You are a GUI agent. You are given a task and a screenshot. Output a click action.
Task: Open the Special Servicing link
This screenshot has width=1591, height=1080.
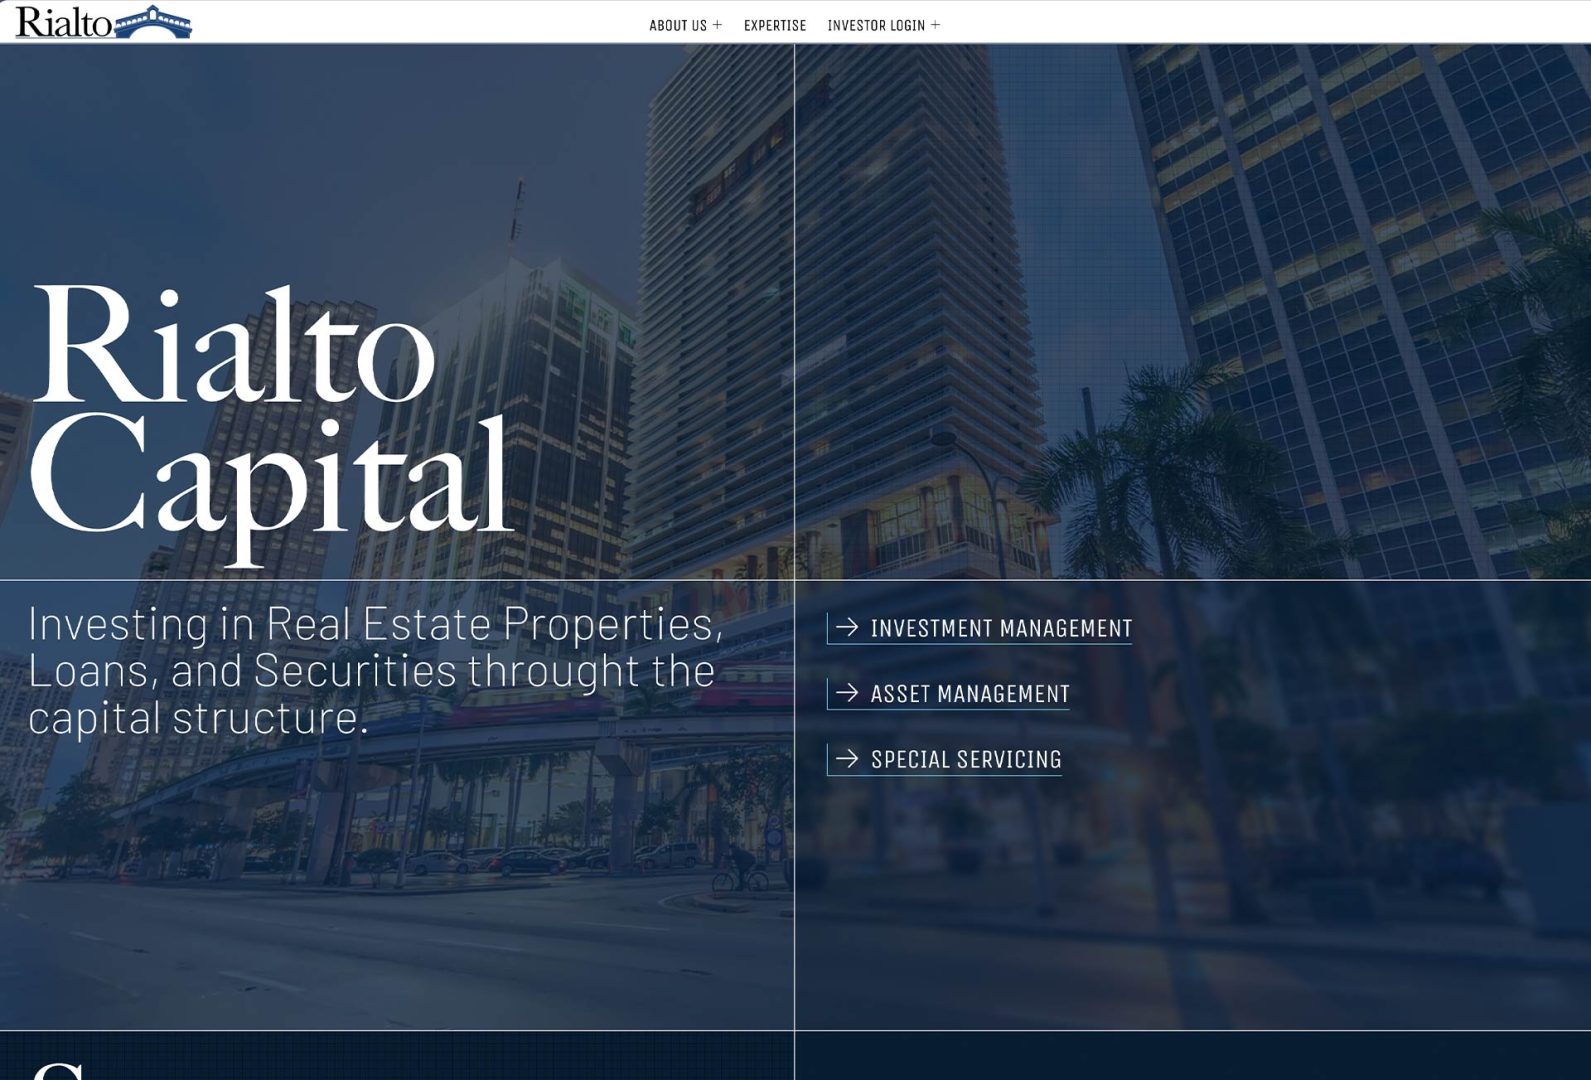[x=945, y=759]
